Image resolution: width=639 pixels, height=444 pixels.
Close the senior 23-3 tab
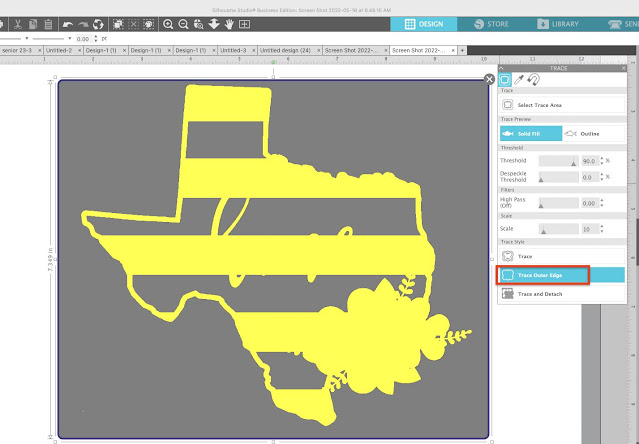[40, 51]
